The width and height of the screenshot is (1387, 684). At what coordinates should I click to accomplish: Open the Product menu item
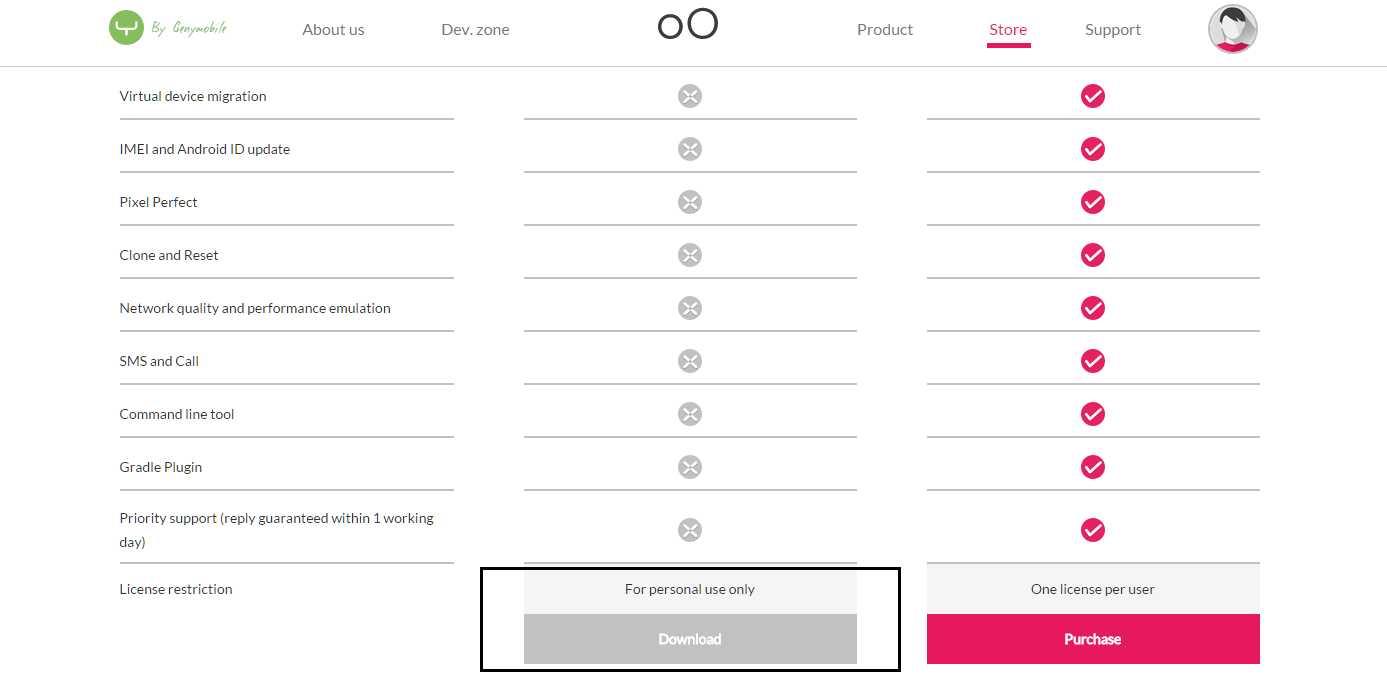[885, 30]
